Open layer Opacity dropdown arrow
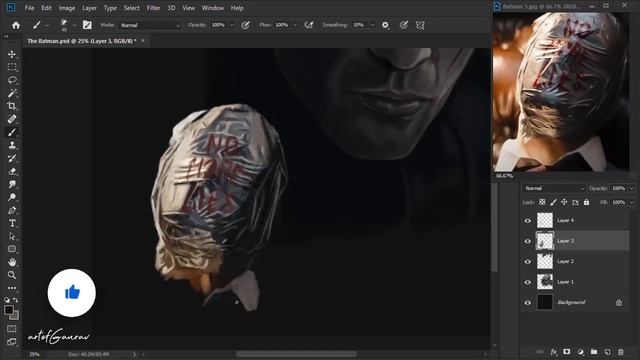This screenshot has width=640, height=360. click(632, 188)
